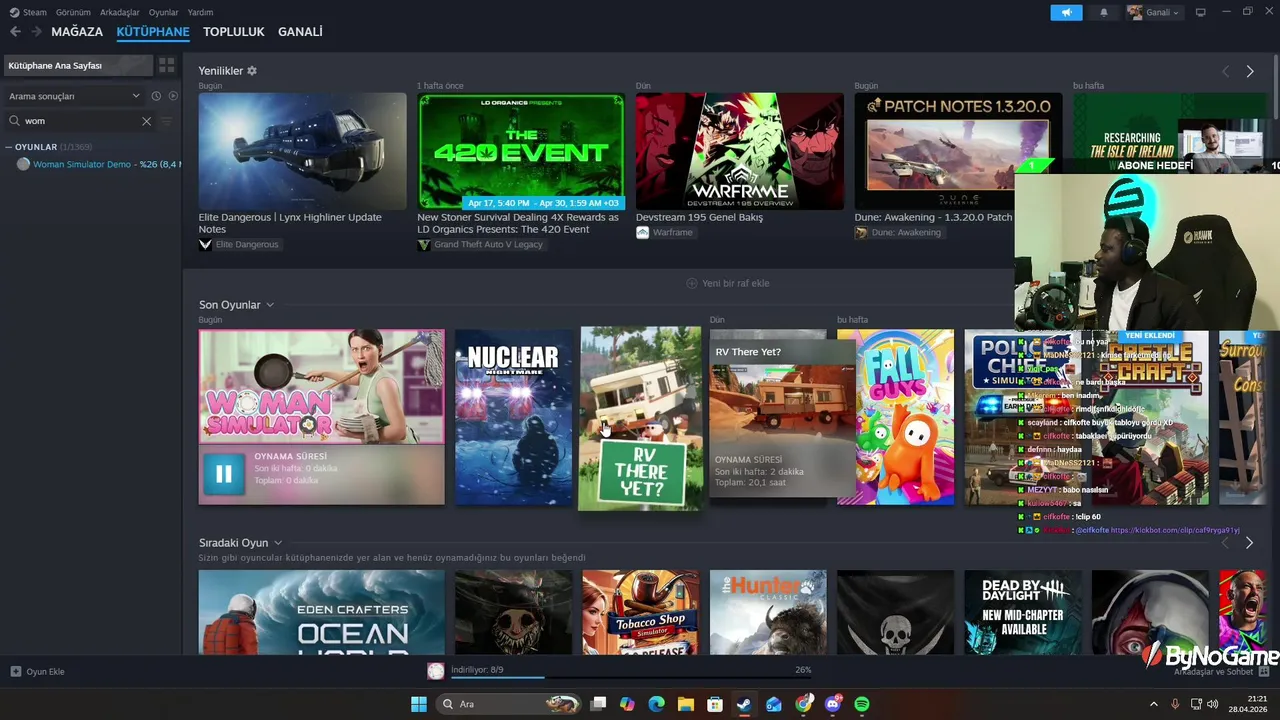Click Oyun Ekle button
The image size is (1280, 720).
[37, 671]
